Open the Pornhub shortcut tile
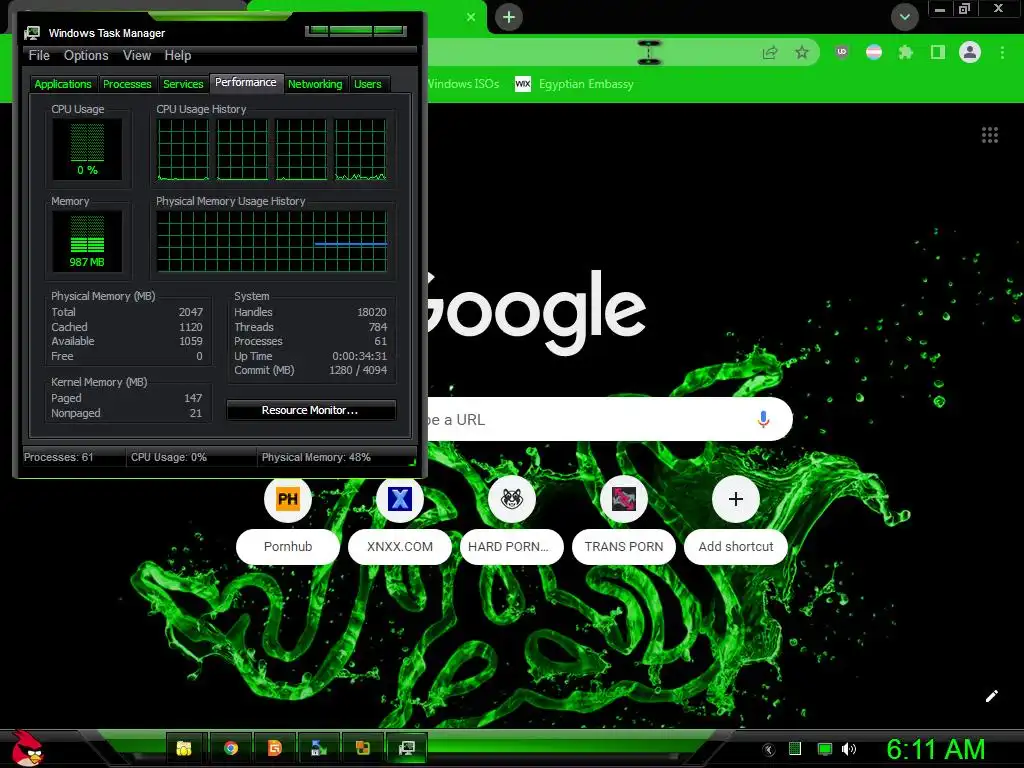This screenshot has height=768, width=1024. (287, 520)
